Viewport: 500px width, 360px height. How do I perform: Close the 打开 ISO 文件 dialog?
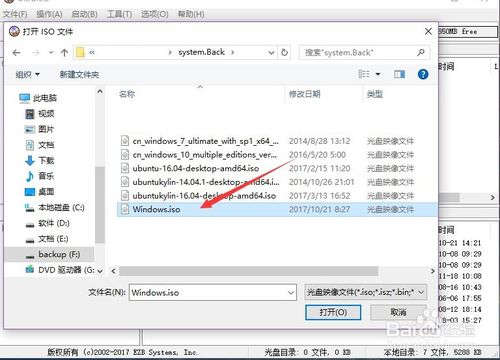[x=428, y=31]
